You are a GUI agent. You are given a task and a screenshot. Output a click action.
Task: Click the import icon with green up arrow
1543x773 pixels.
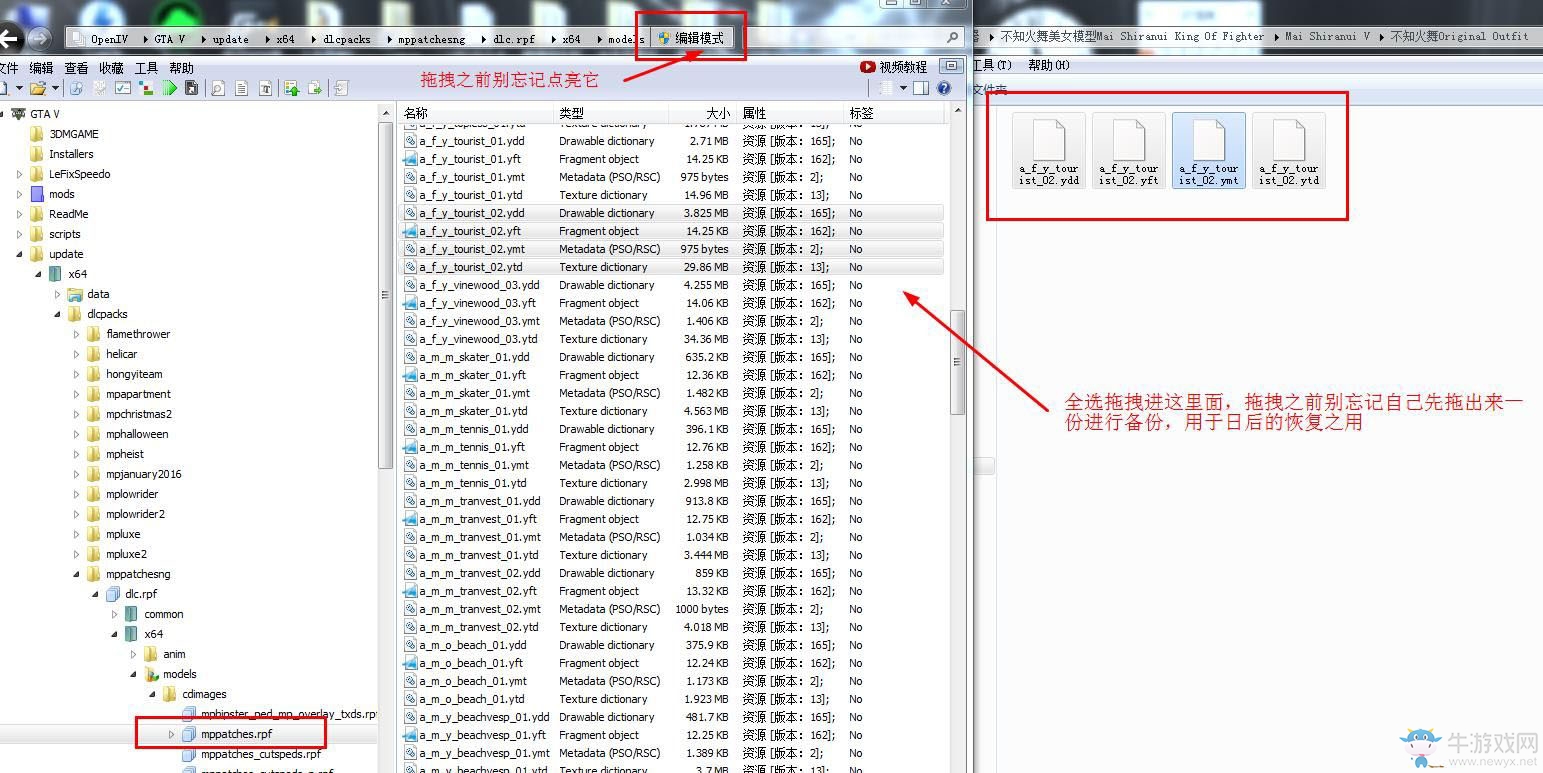pyautogui.click(x=291, y=88)
